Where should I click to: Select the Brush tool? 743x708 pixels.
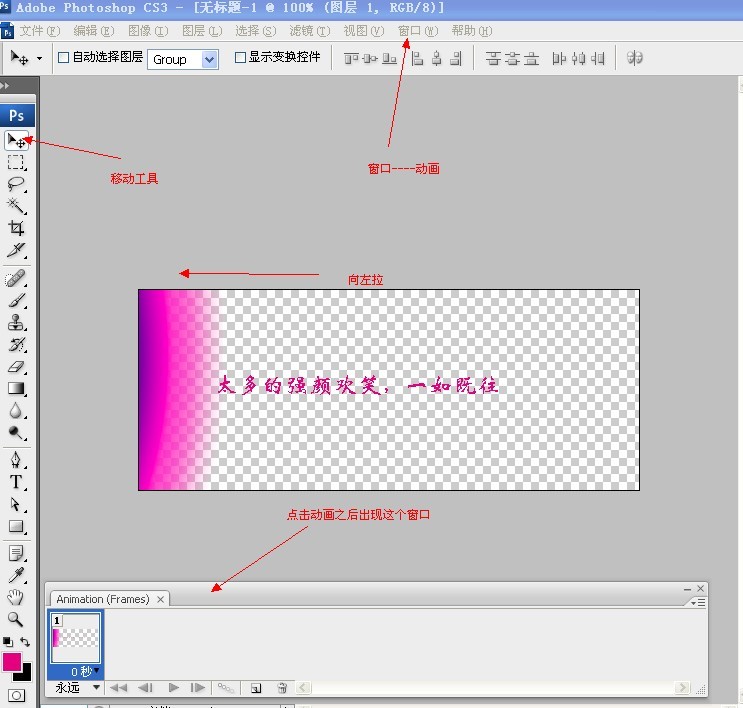16,300
